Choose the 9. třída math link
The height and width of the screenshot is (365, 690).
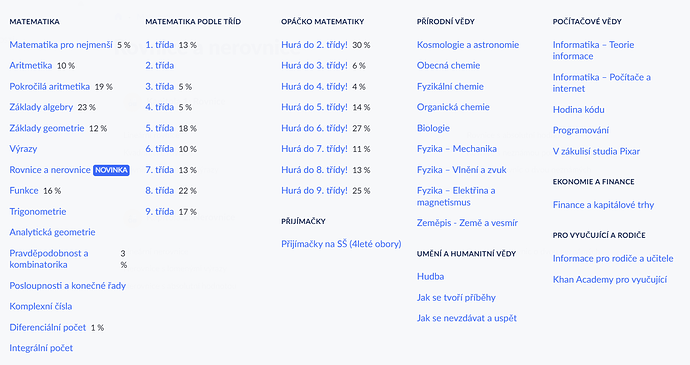[160, 212]
